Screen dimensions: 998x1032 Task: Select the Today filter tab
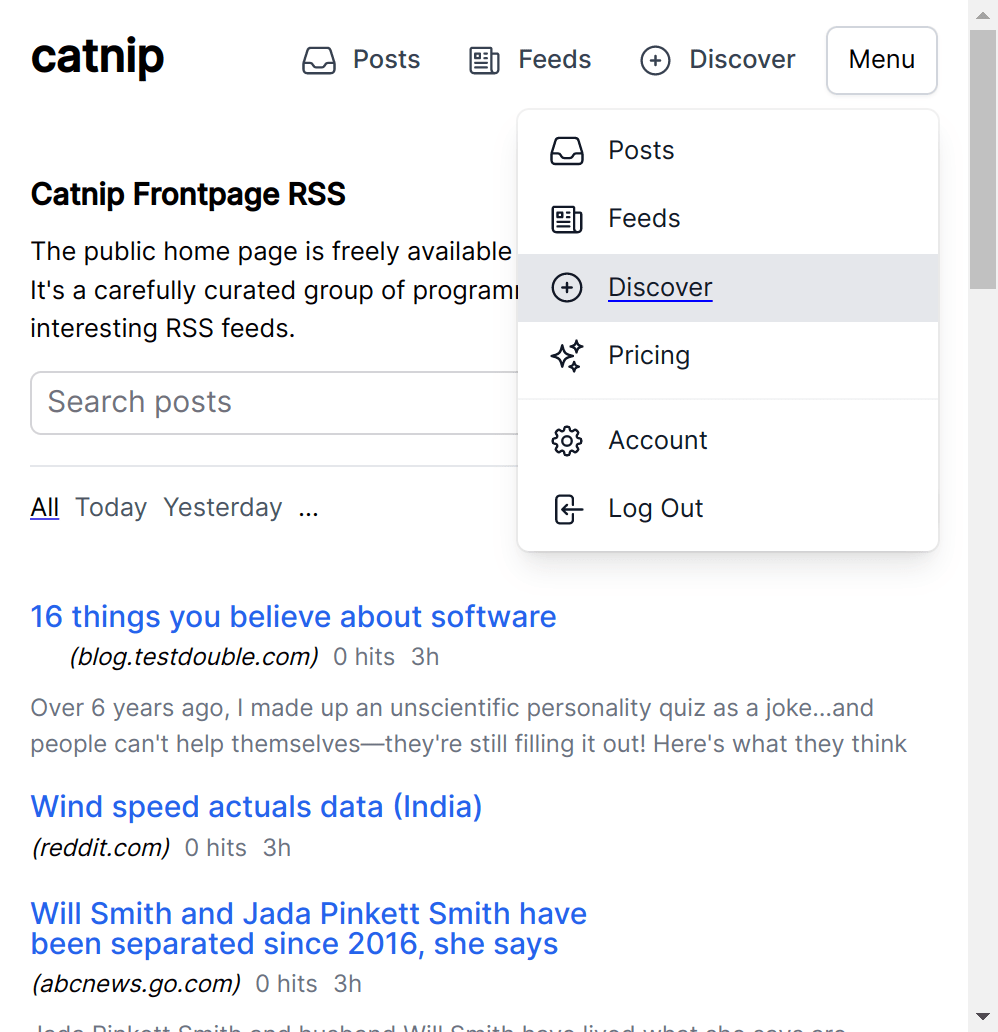[111, 508]
